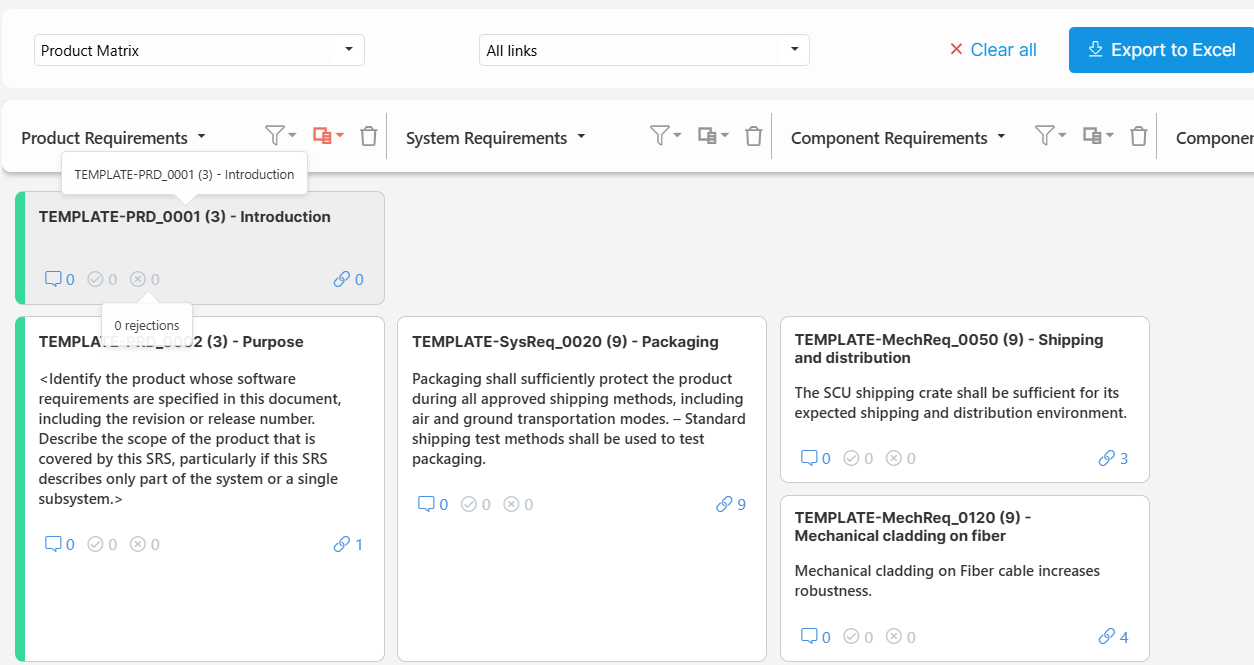Expand the All links dropdown
Image resolution: width=1254 pixels, height=665 pixels.
click(644, 50)
